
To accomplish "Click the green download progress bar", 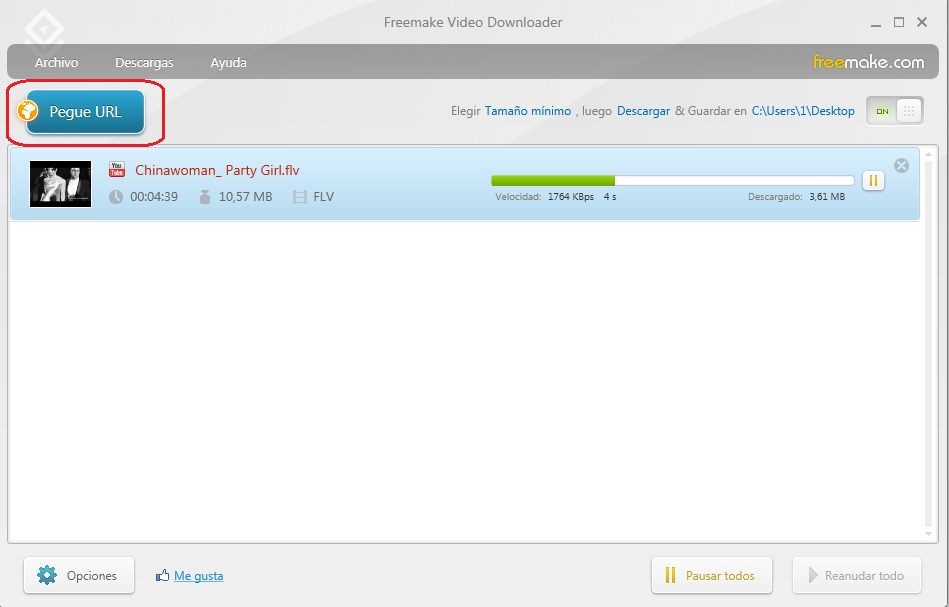I will click(672, 180).
